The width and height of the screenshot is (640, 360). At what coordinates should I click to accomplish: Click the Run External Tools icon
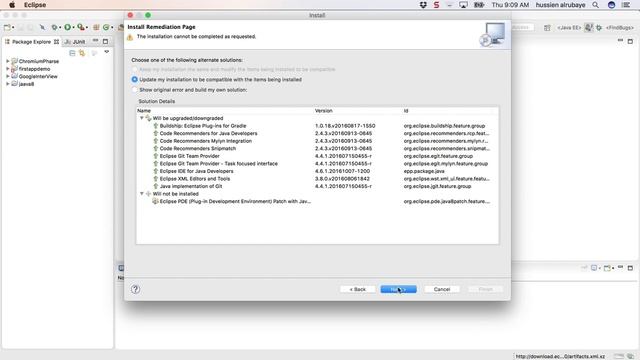coord(81,27)
